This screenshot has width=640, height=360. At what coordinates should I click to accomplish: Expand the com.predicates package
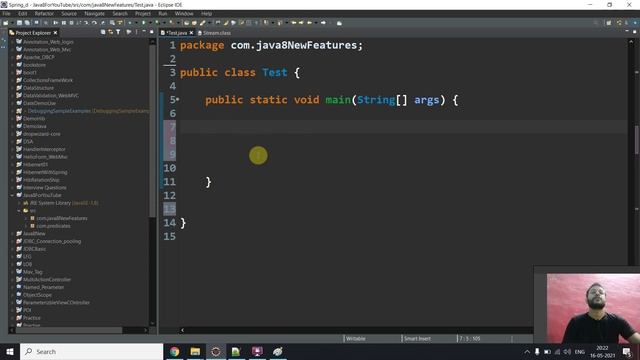[26, 226]
